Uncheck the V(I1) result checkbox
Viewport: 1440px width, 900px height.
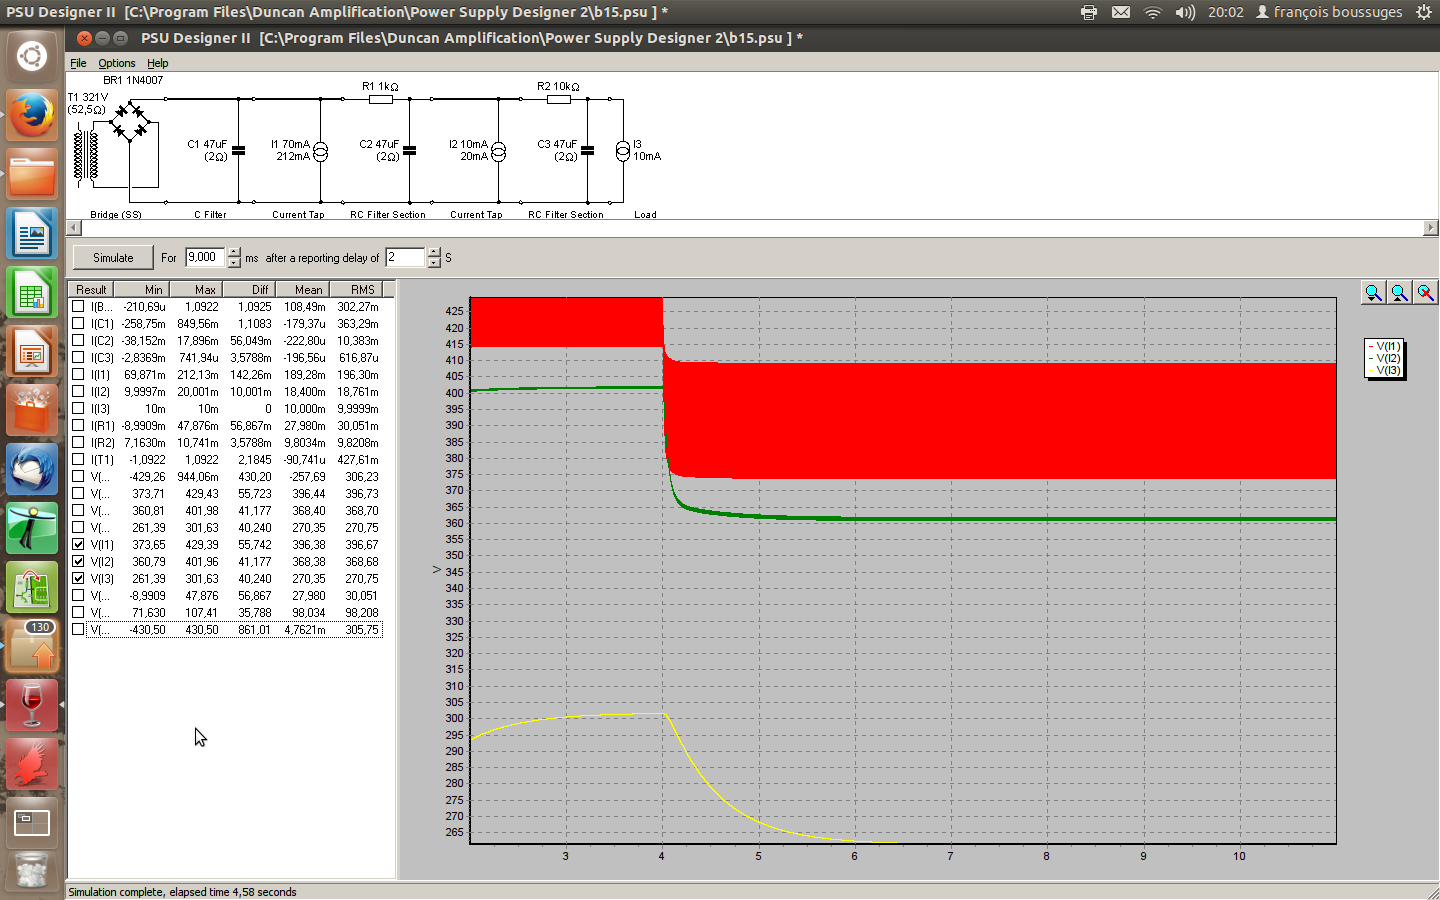[x=78, y=545]
